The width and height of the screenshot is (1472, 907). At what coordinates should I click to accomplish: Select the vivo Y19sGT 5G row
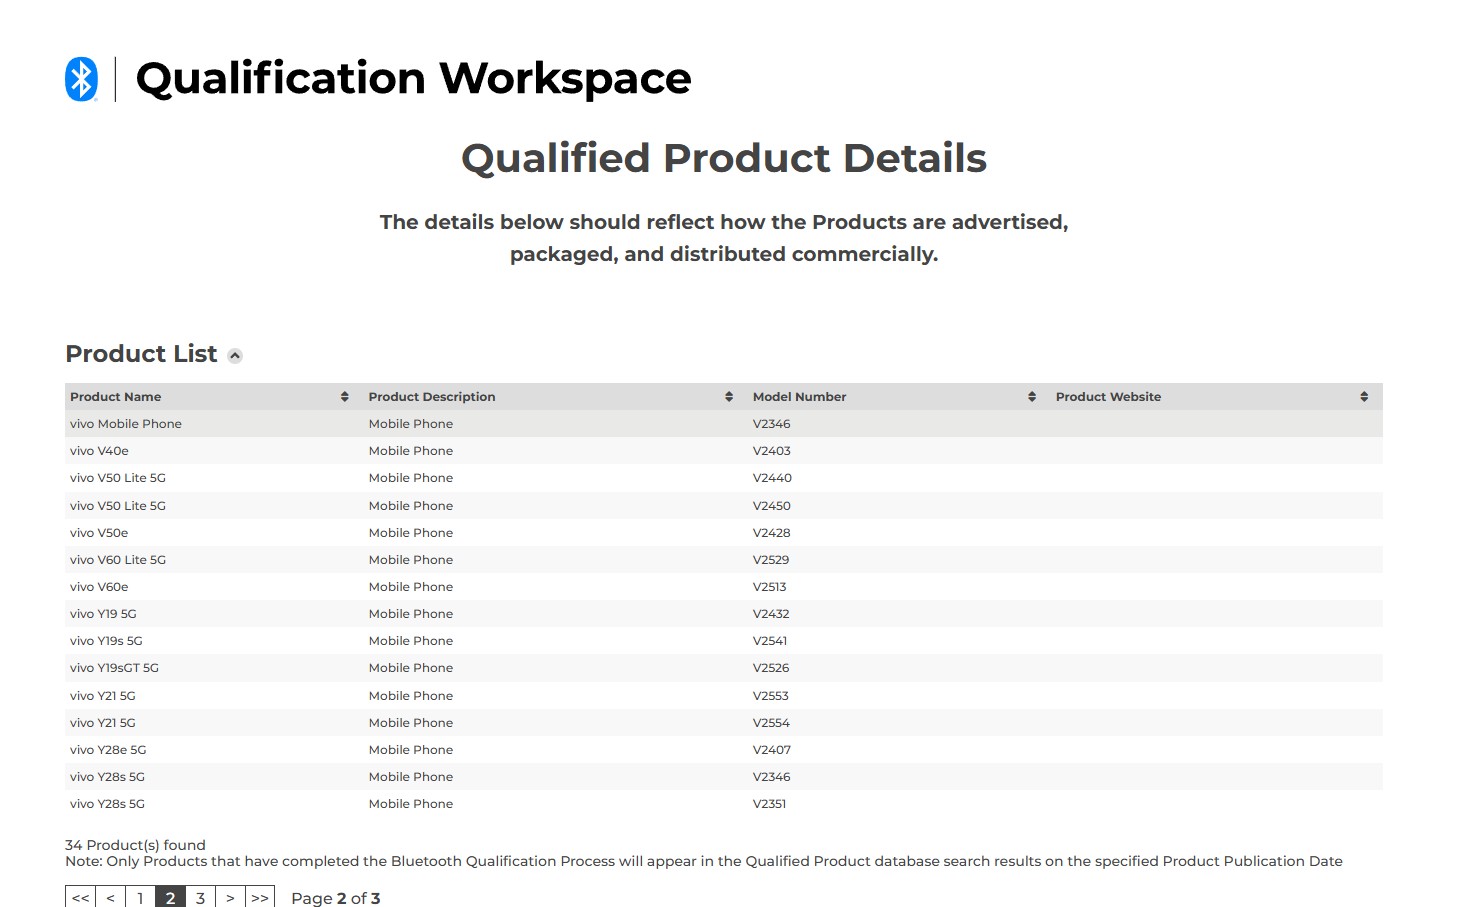coord(114,668)
